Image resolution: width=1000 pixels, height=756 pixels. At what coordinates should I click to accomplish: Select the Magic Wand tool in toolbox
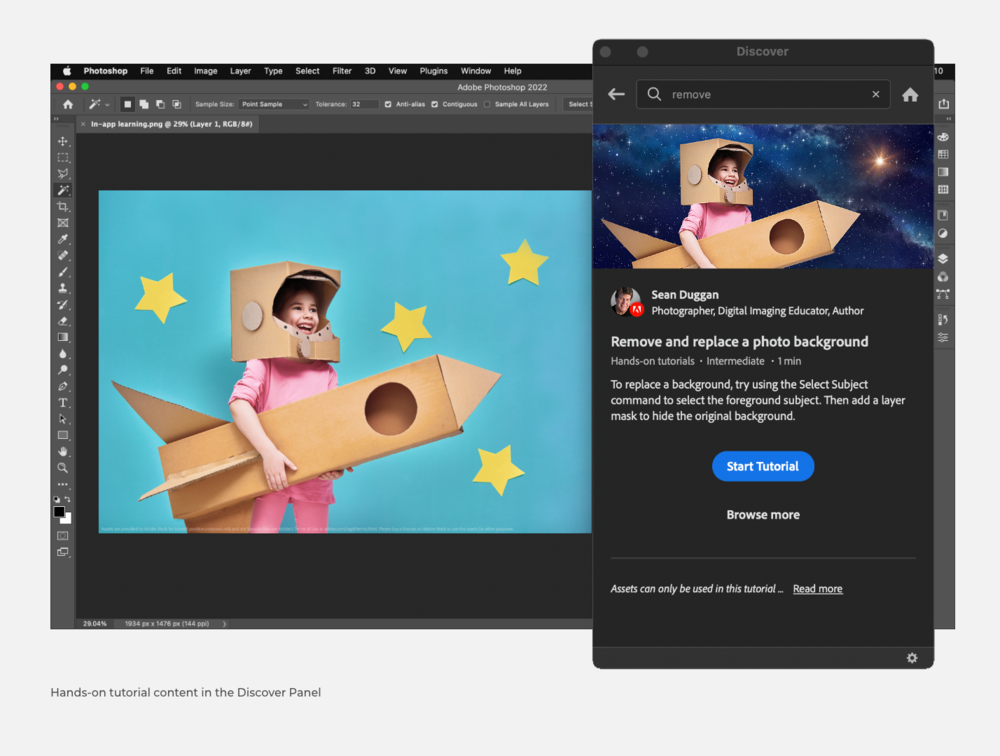pos(62,190)
